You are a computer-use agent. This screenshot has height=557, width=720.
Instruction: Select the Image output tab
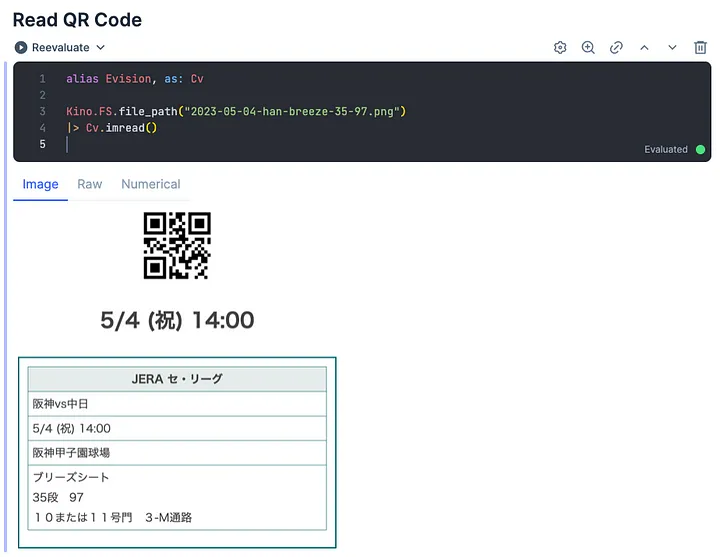40,184
